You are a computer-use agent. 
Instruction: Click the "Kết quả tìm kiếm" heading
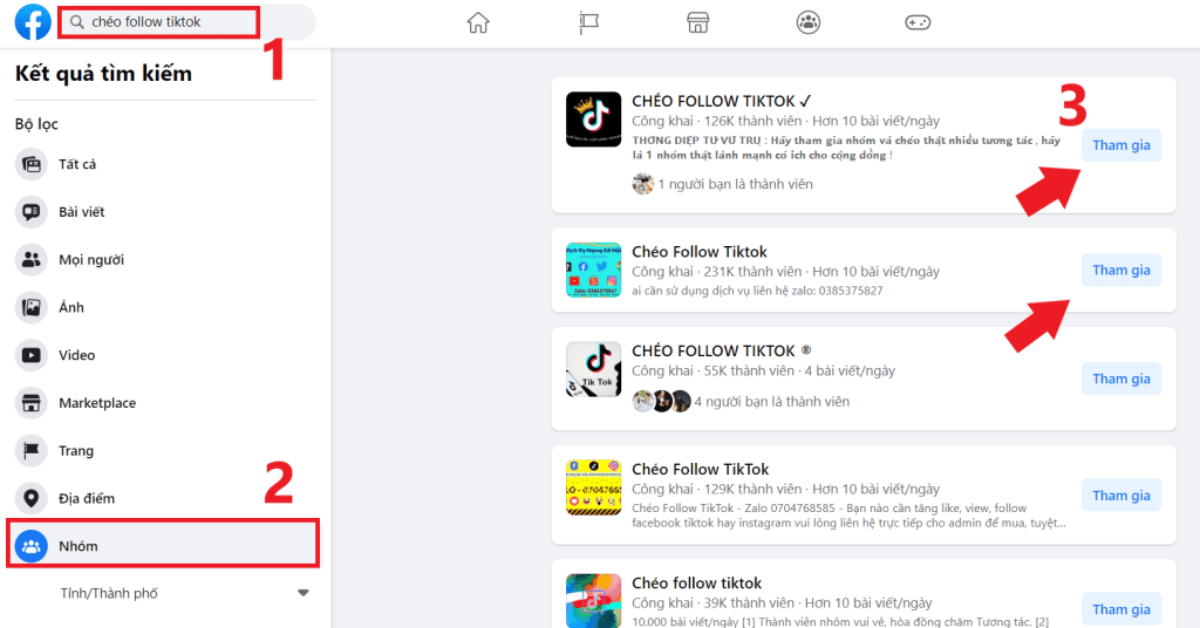tap(103, 73)
